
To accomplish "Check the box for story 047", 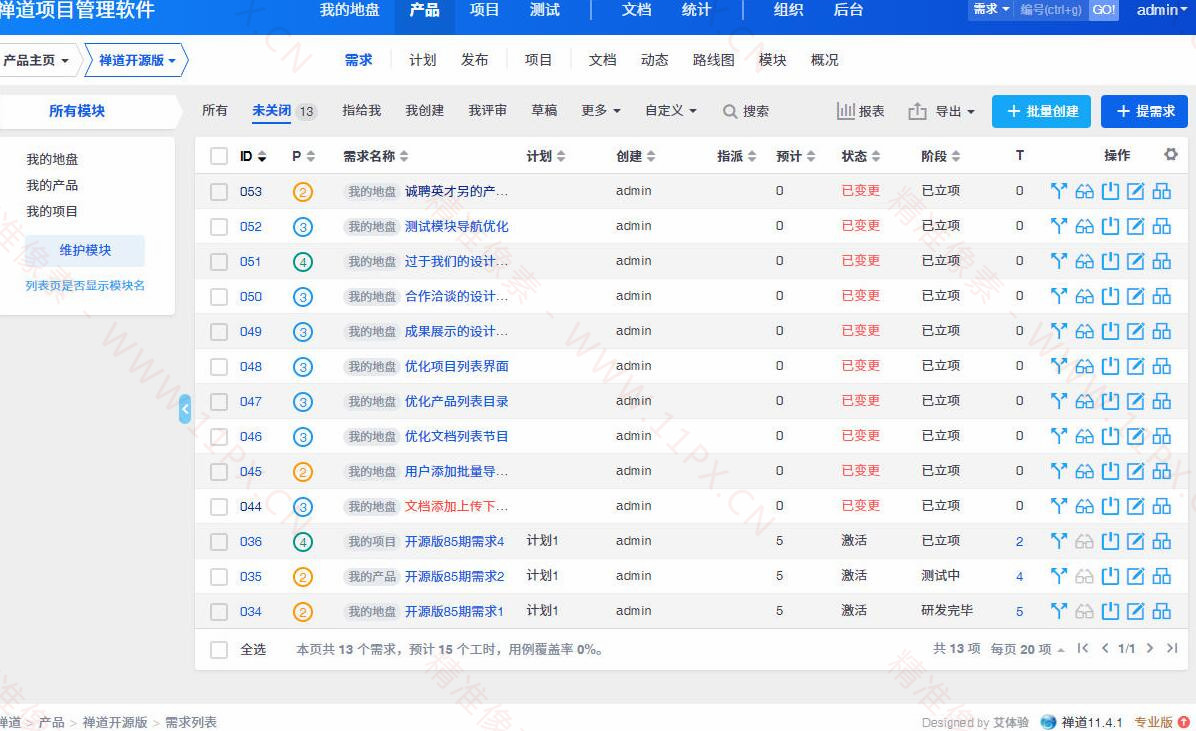I will tap(219, 402).
